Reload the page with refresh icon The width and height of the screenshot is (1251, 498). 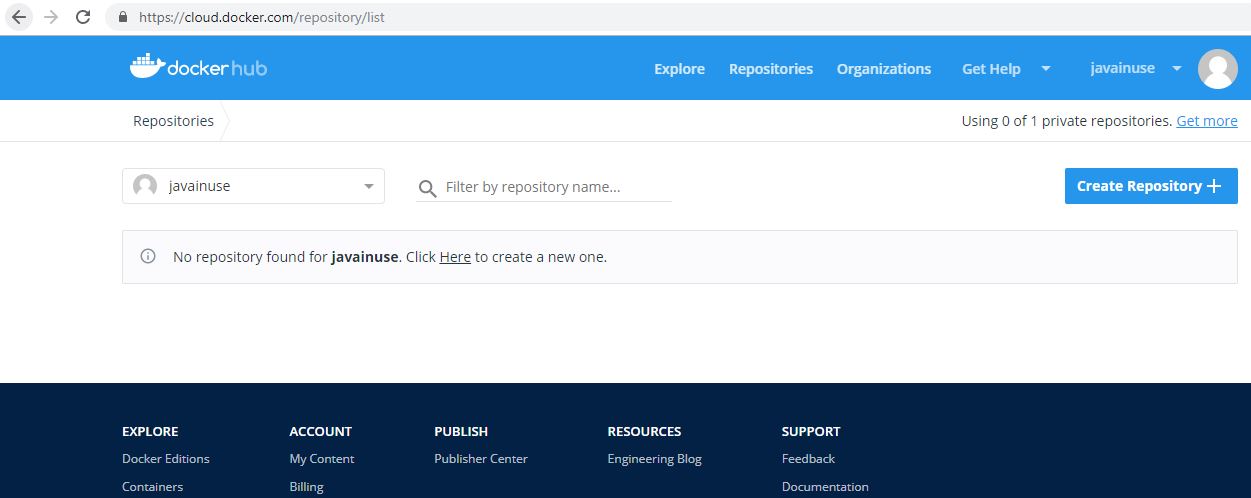pyautogui.click(x=83, y=17)
